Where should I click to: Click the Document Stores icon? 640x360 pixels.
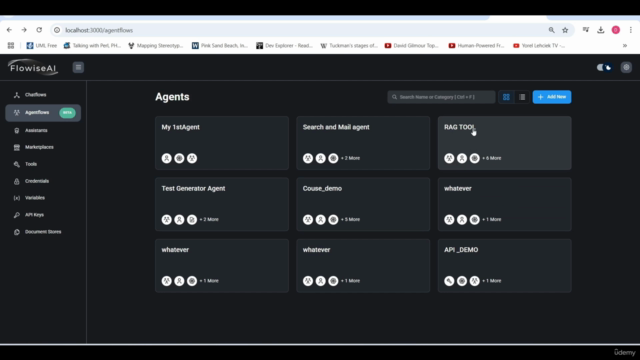pyautogui.click(x=17, y=232)
